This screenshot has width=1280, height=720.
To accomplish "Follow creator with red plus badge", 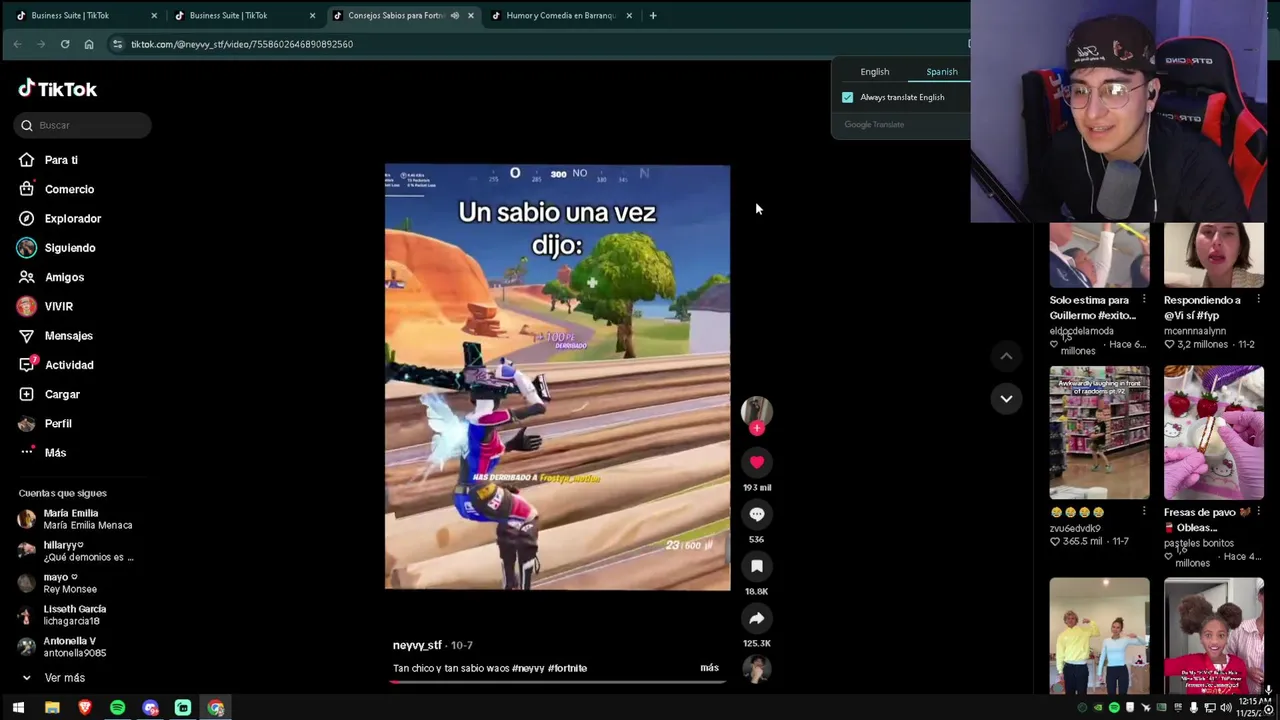I will (757, 429).
